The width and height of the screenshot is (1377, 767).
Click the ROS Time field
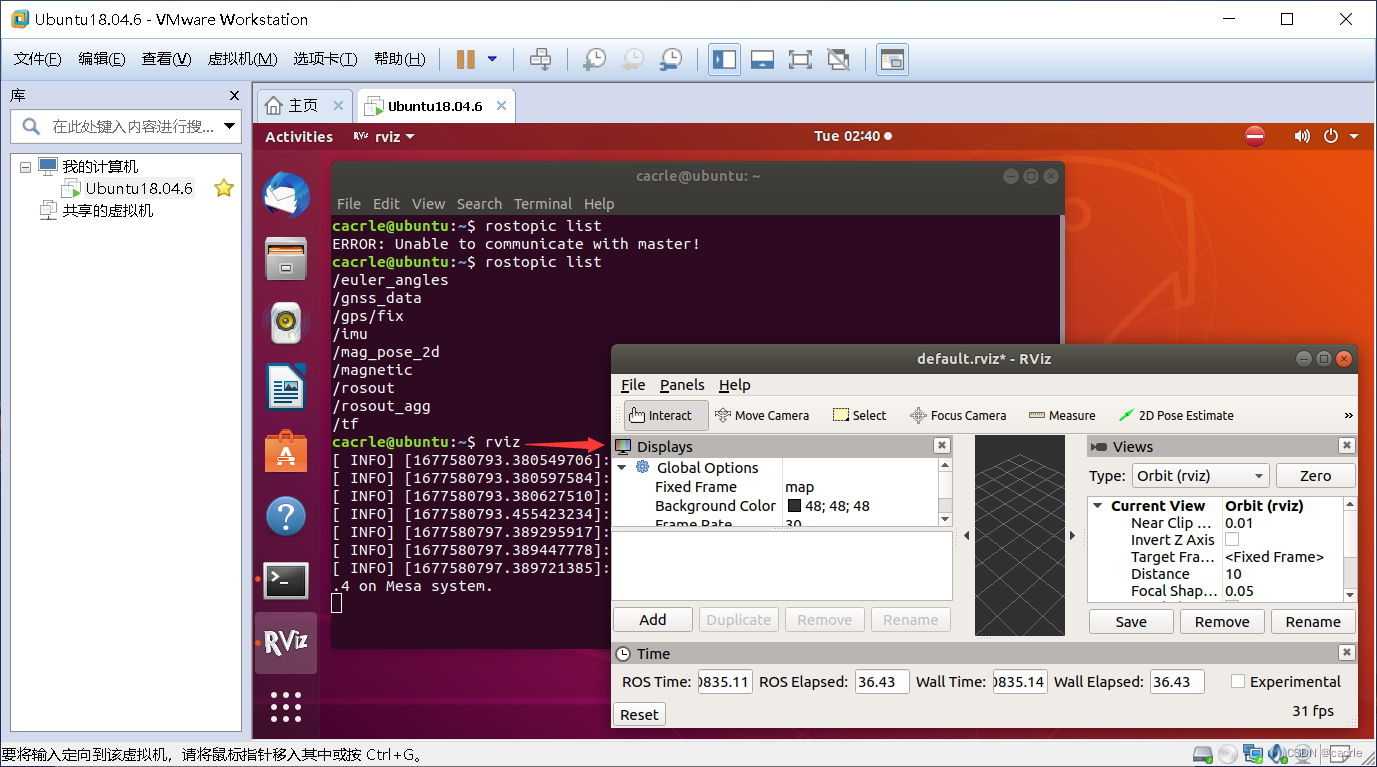coord(724,682)
